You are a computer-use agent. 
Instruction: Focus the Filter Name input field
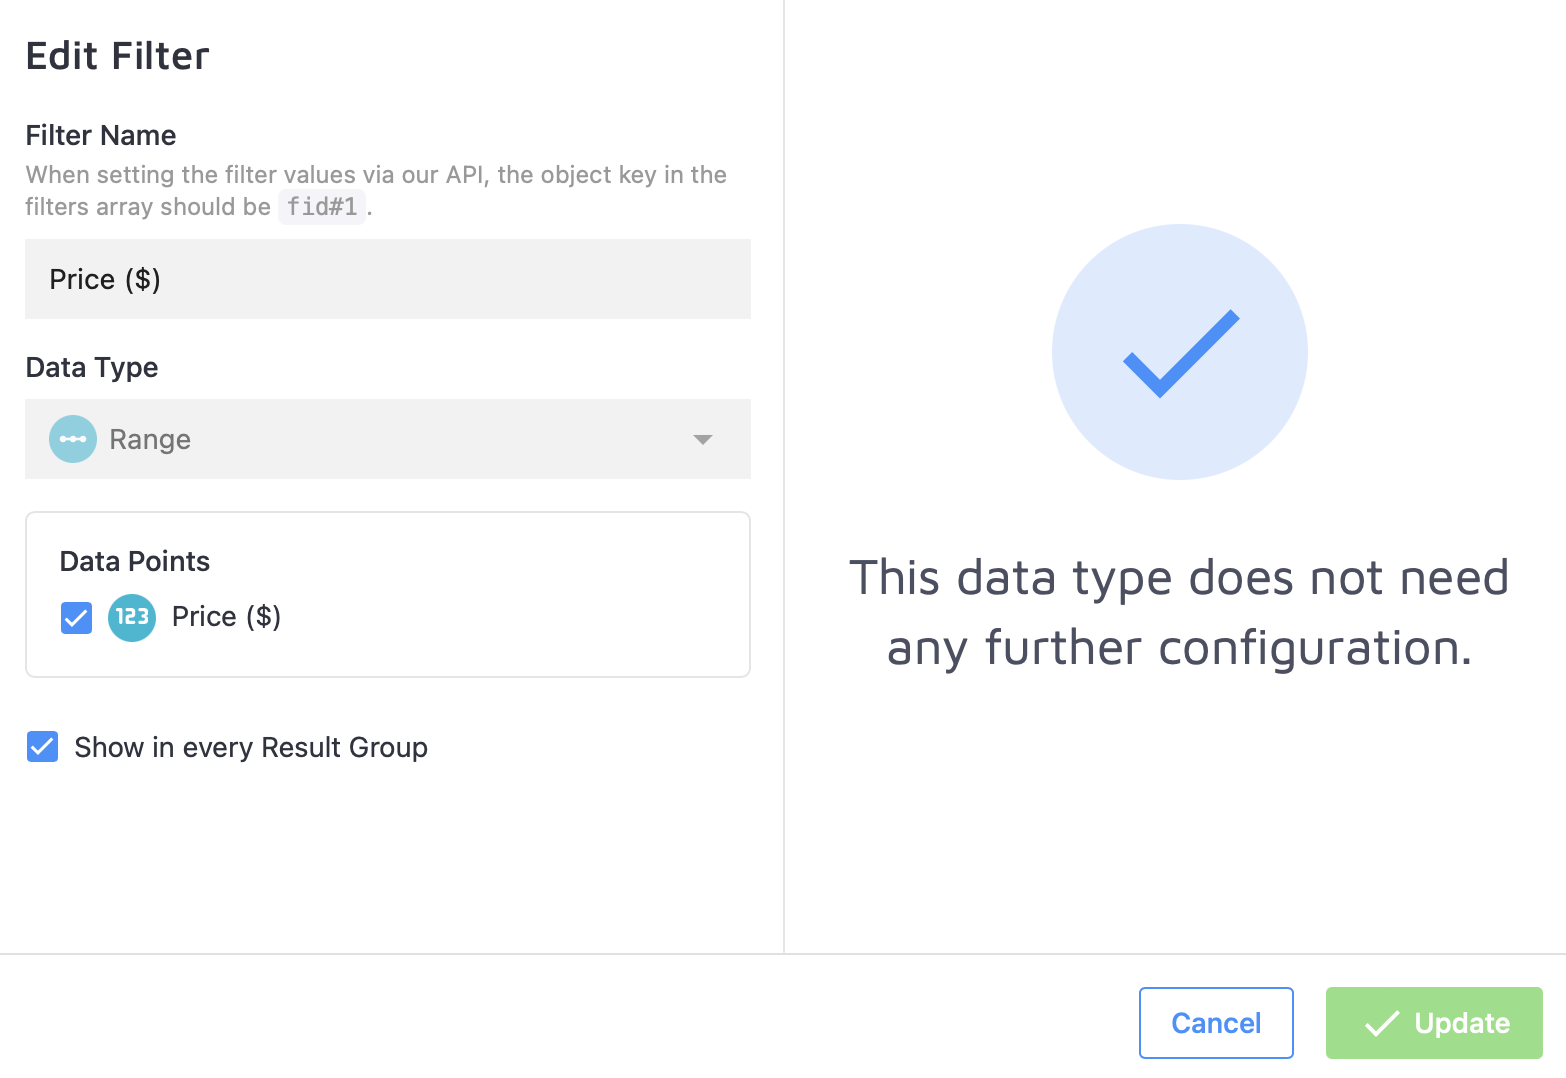point(388,279)
